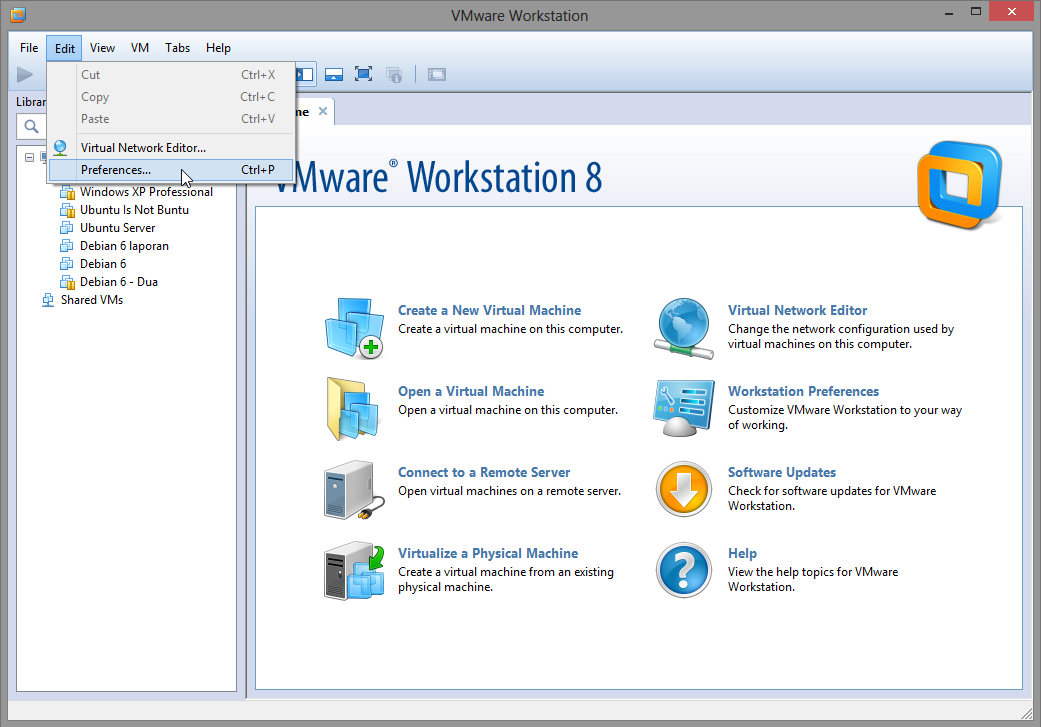Viewport: 1041px width, 727px height.
Task: Choose Virtual Network Editor... from Edit menu
Action: coord(171,147)
